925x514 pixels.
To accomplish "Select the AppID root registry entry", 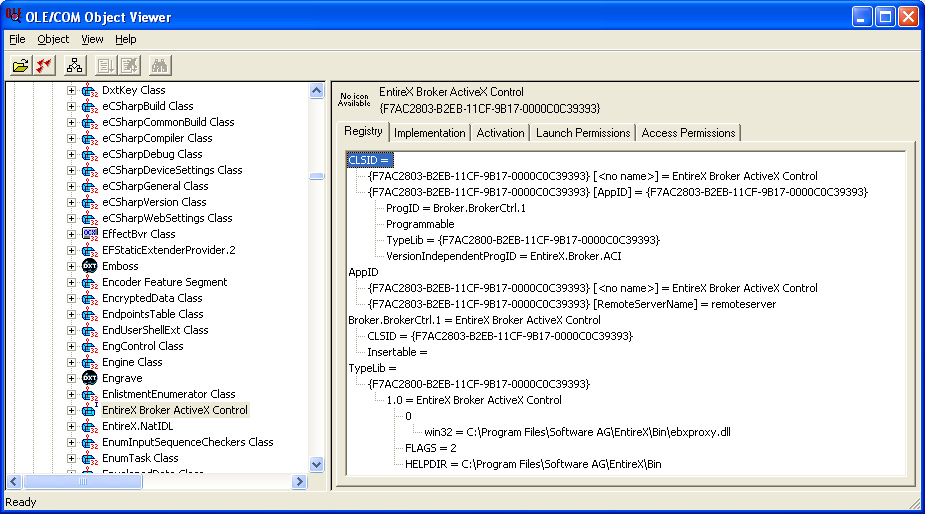I will coord(363,272).
